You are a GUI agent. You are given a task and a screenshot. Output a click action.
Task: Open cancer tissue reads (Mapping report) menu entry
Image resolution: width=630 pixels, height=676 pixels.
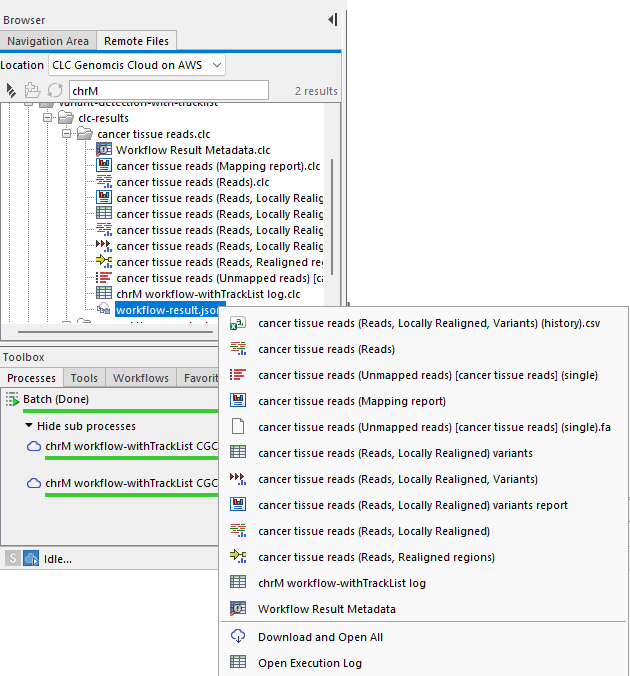click(x=423, y=401)
